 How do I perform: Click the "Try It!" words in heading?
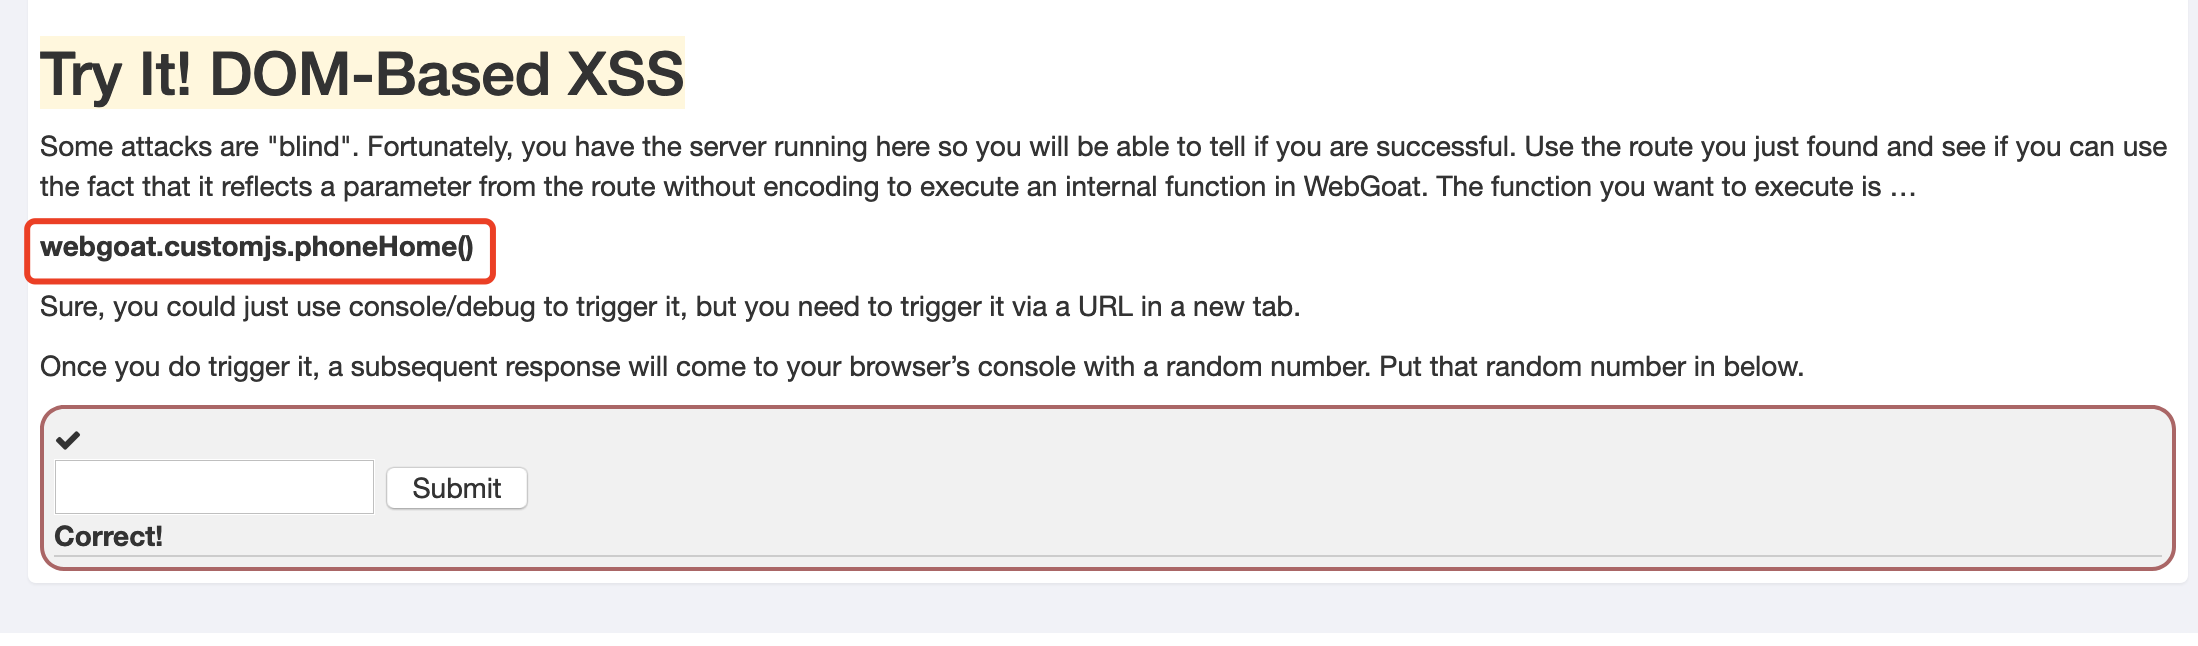[x=115, y=74]
